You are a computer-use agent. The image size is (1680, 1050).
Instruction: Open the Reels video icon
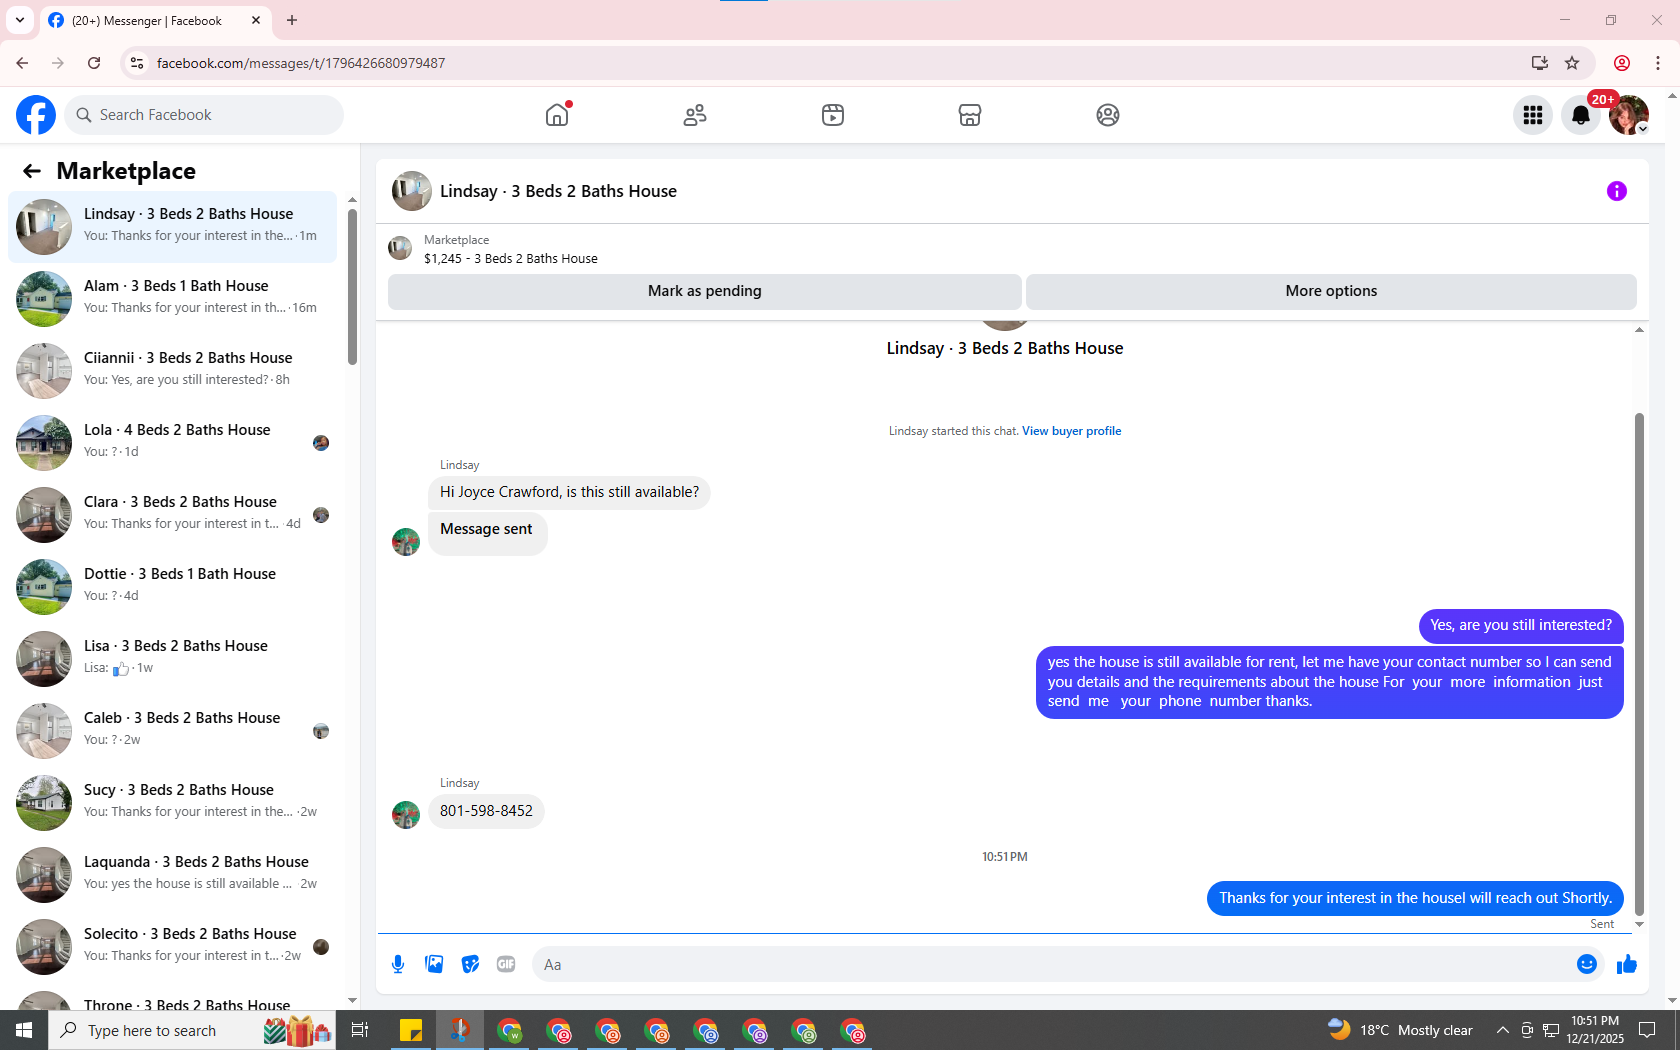tap(833, 115)
